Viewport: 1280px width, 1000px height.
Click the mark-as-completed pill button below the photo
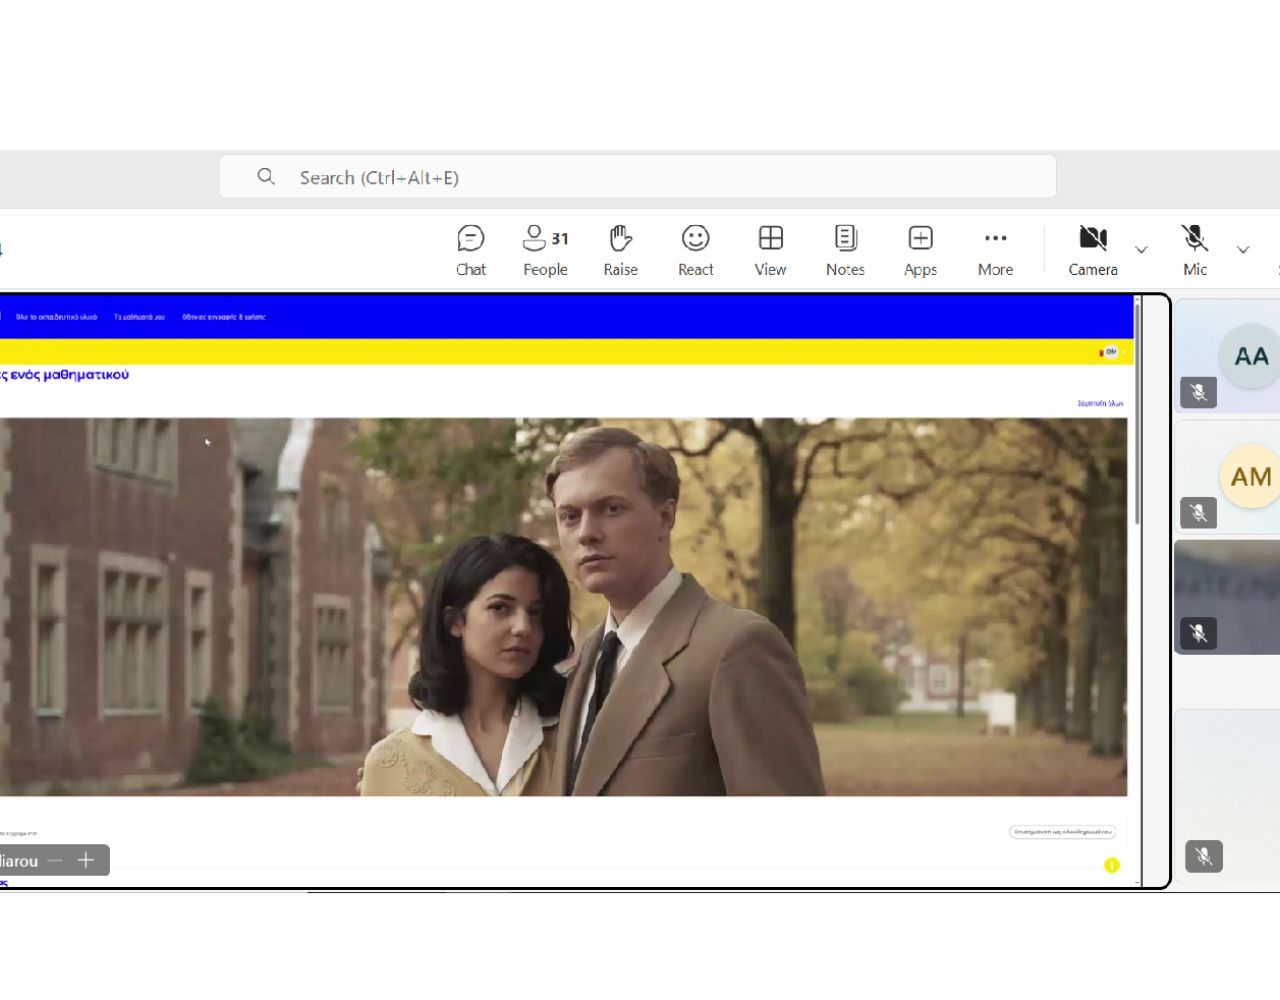[1062, 831]
